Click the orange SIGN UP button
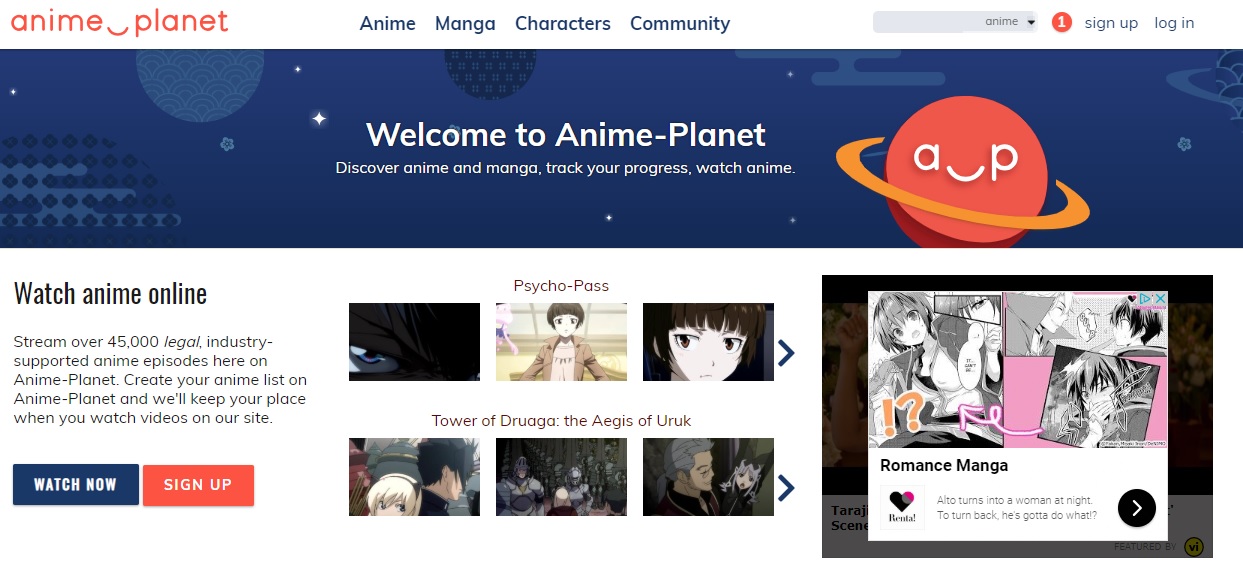Image resolution: width=1243 pixels, height=575 pixels. (198, 485)
